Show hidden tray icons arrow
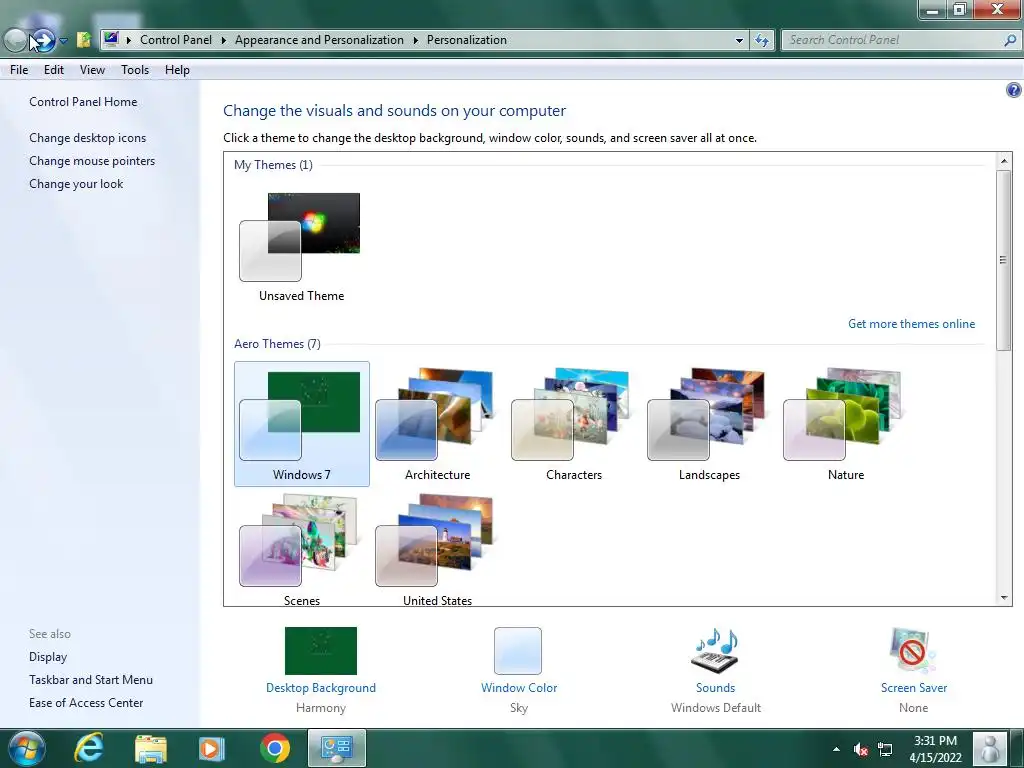Image resolution: width=1024 pixels, height=768 pixels. coord(836,749)
